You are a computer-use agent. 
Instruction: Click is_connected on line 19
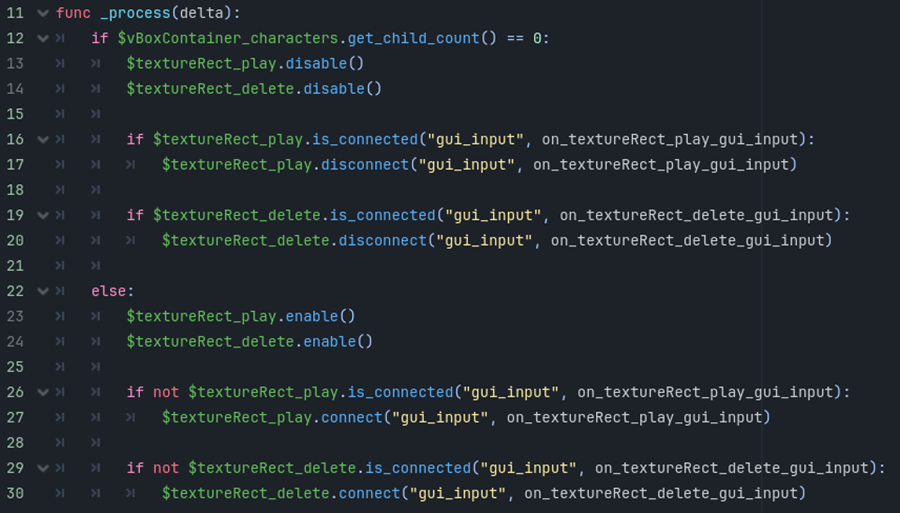point(383,215)
